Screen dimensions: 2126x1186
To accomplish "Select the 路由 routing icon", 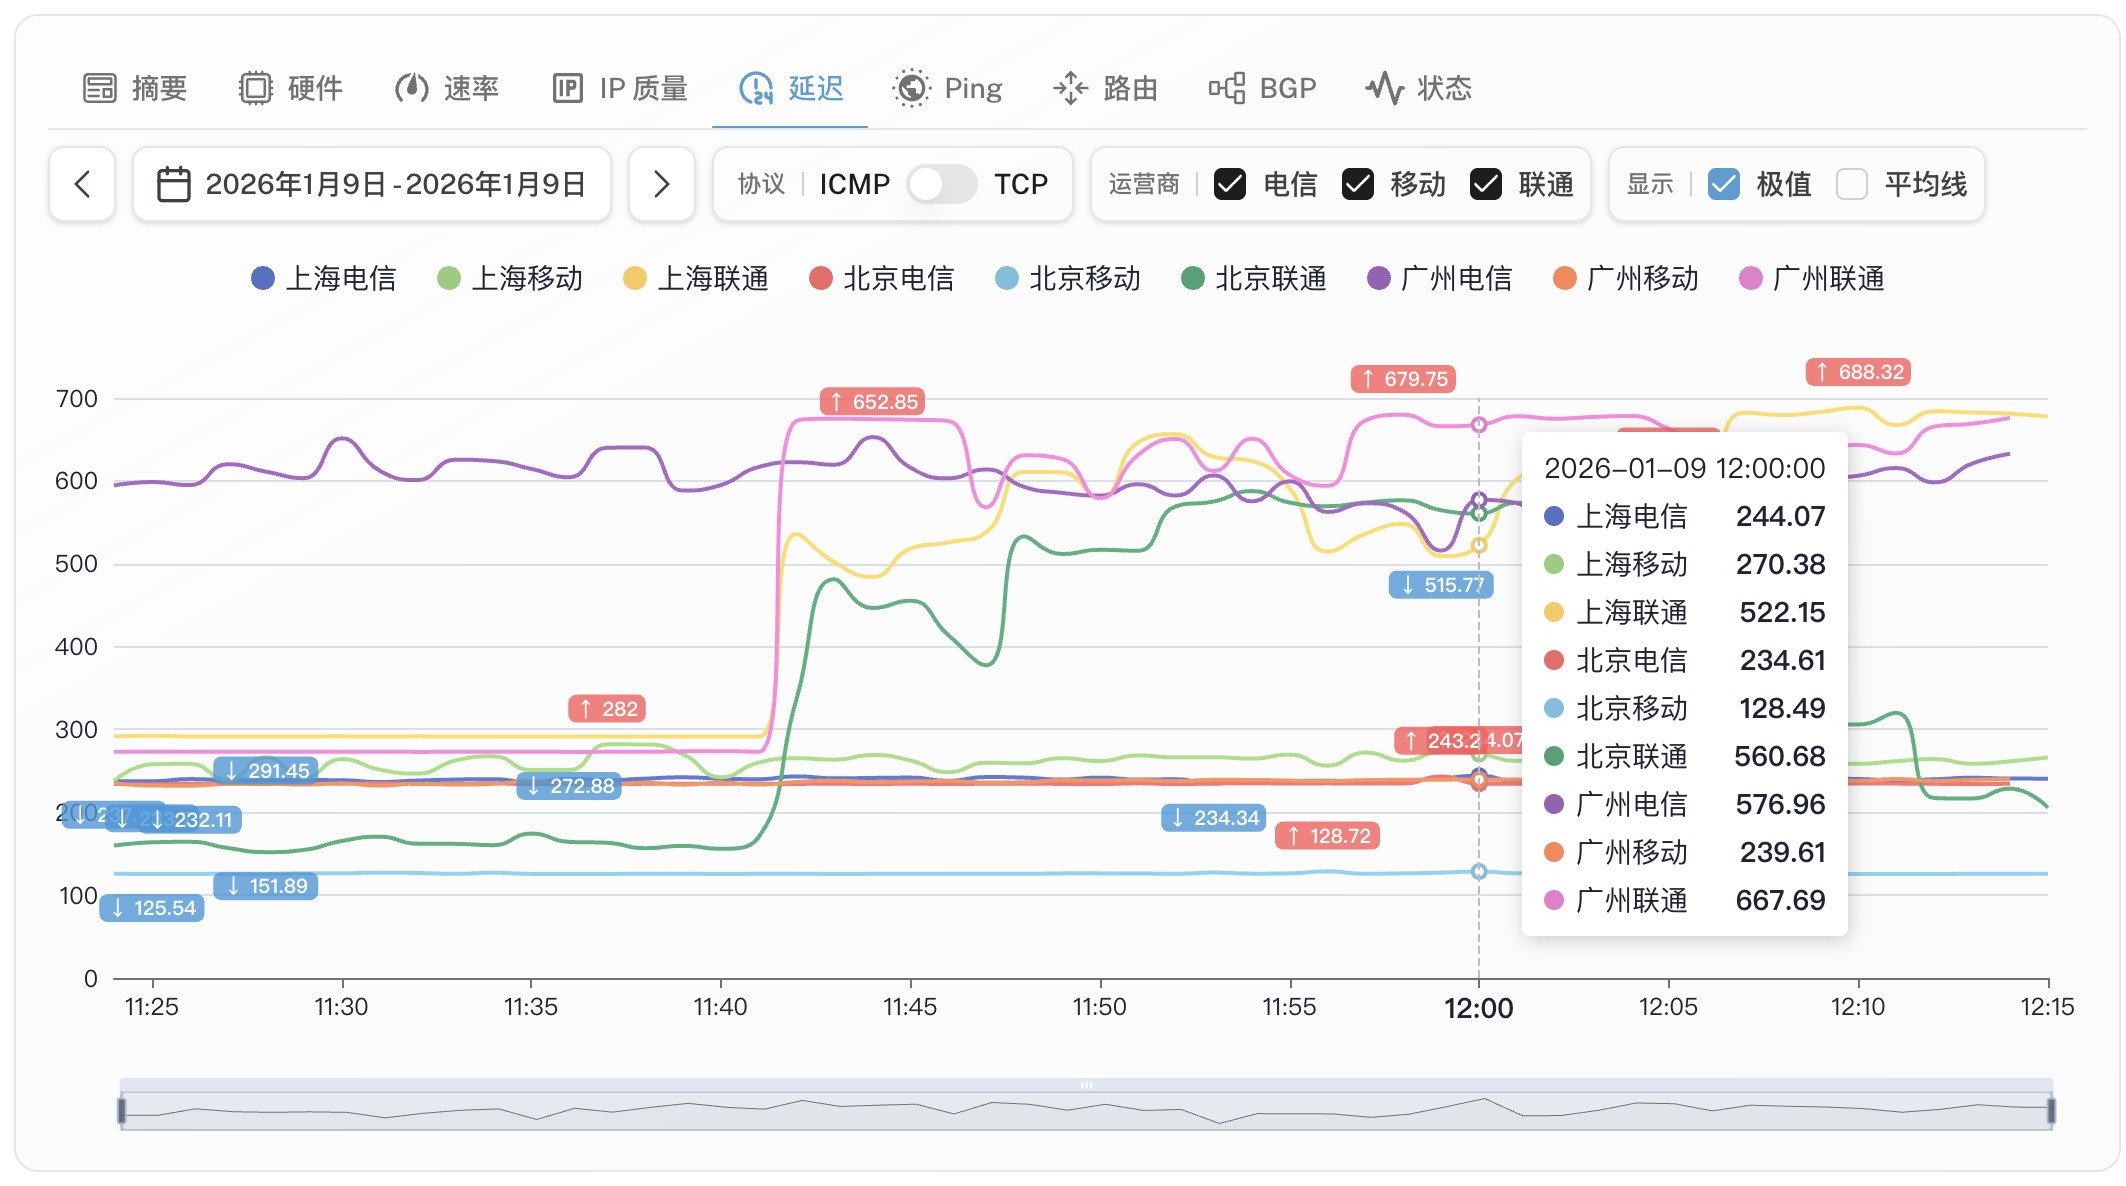I will [x=1070, y=88].
